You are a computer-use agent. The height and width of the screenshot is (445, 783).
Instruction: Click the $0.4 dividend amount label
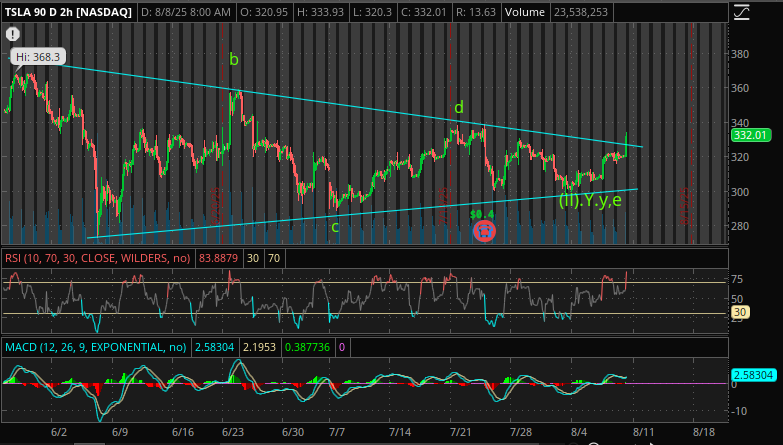[x=483, y=212]
